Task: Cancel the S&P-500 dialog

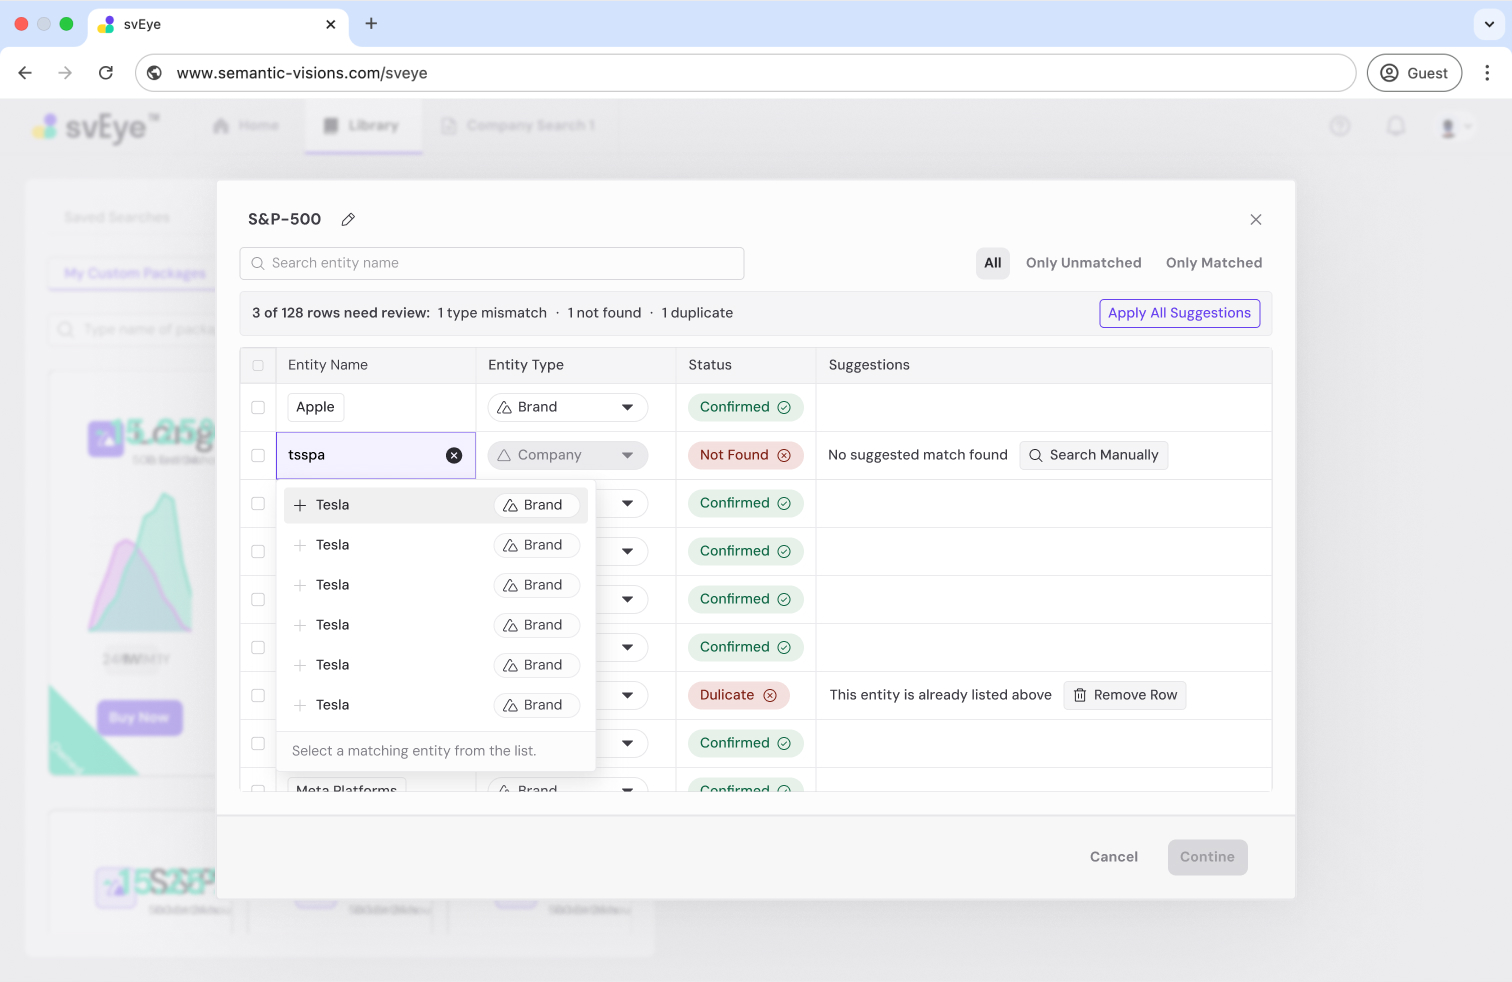Action: click(1114, 857)
